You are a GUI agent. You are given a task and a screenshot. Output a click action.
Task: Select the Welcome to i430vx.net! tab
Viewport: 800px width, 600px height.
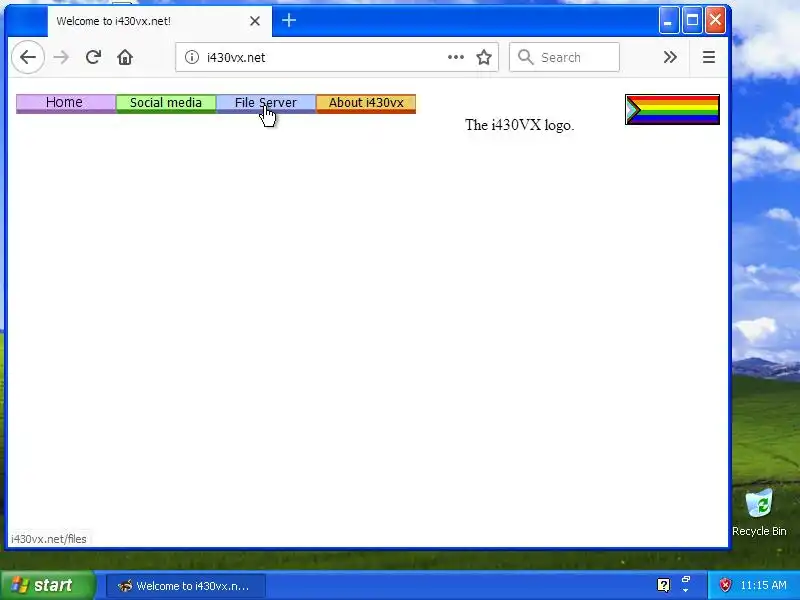160,21
